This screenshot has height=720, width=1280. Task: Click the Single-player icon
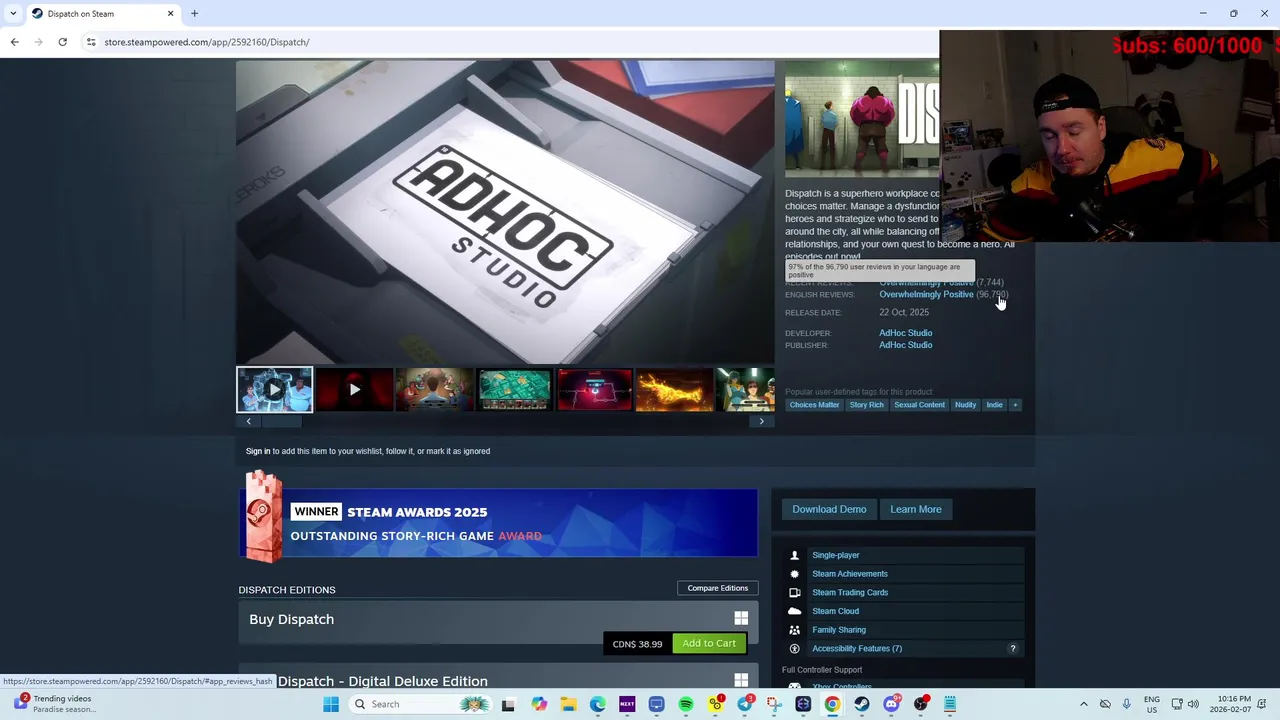tap(795, 555)
